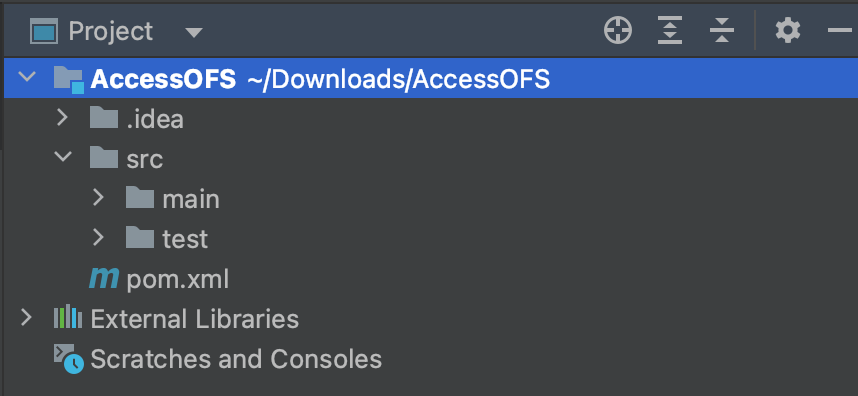
Task: Click the Collapse All icon
Action: [x=722, y=31]
